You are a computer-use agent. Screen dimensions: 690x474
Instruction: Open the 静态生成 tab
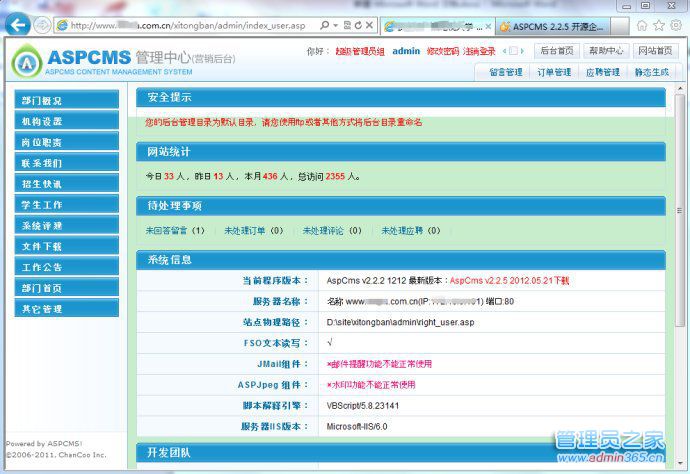click(x=652, y=72)
